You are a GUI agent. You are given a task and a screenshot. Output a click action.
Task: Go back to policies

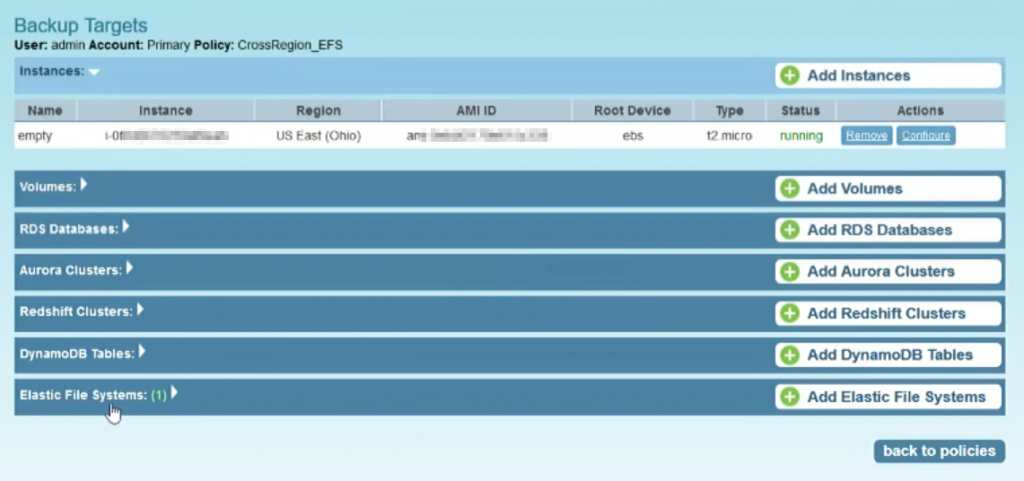coord(939,451)
